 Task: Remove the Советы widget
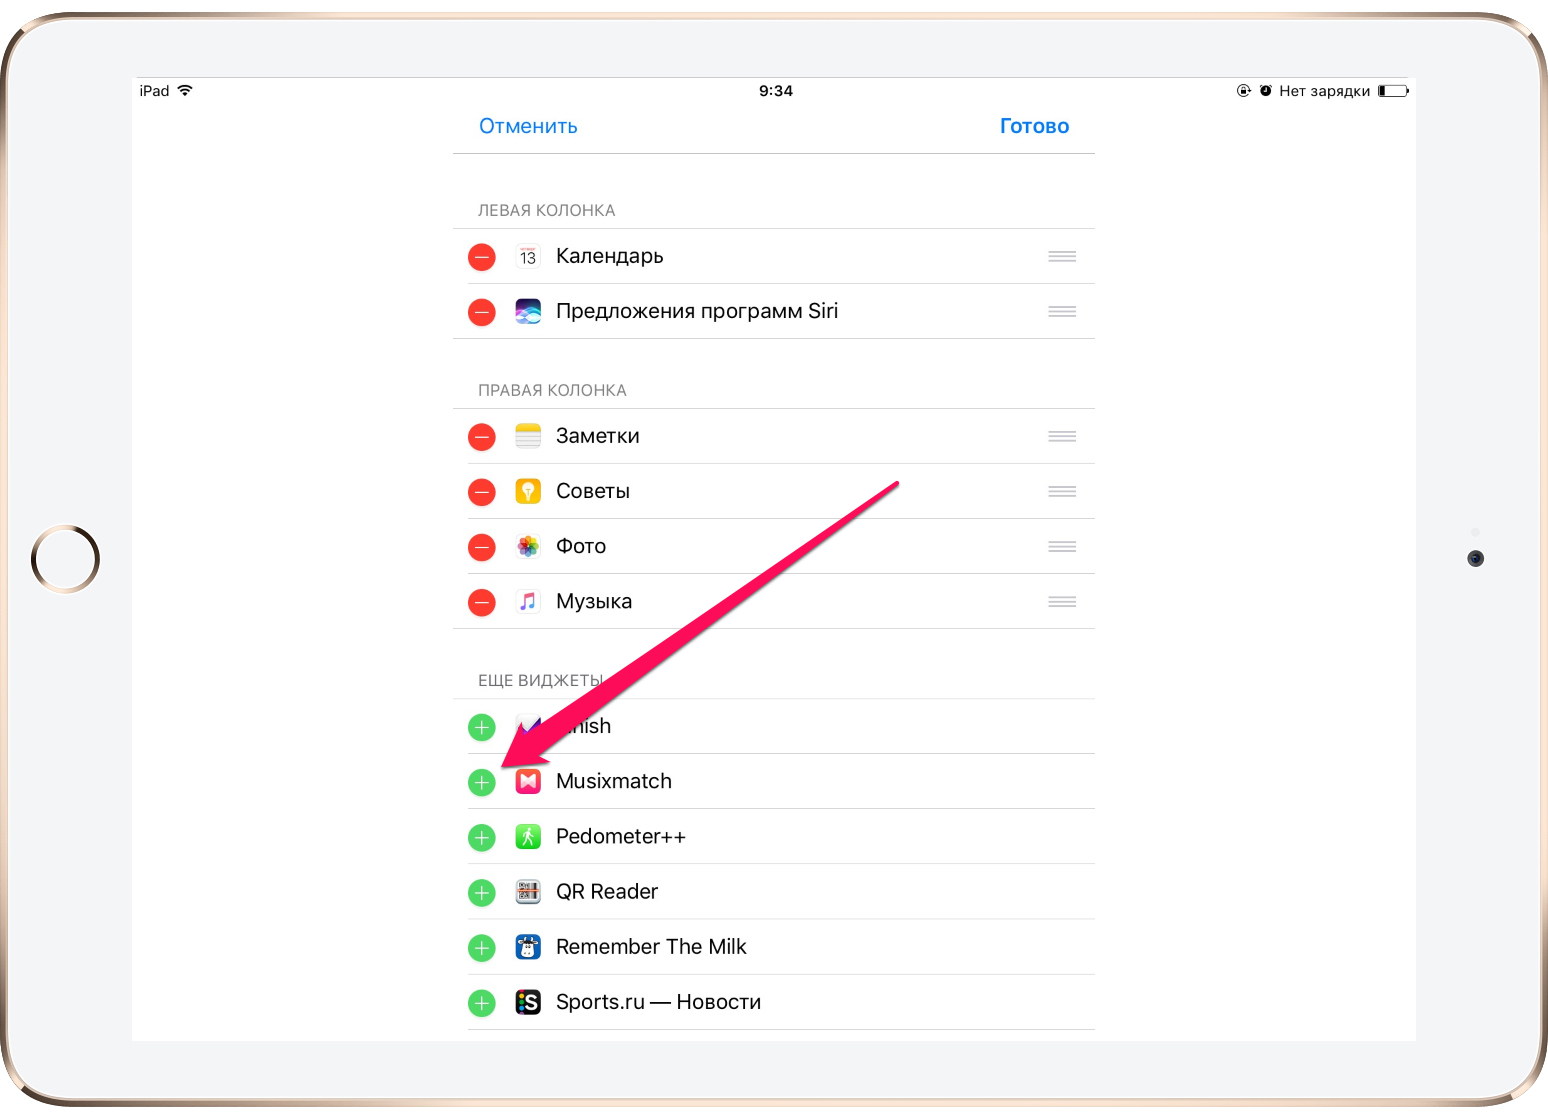(x=482, y=492)
